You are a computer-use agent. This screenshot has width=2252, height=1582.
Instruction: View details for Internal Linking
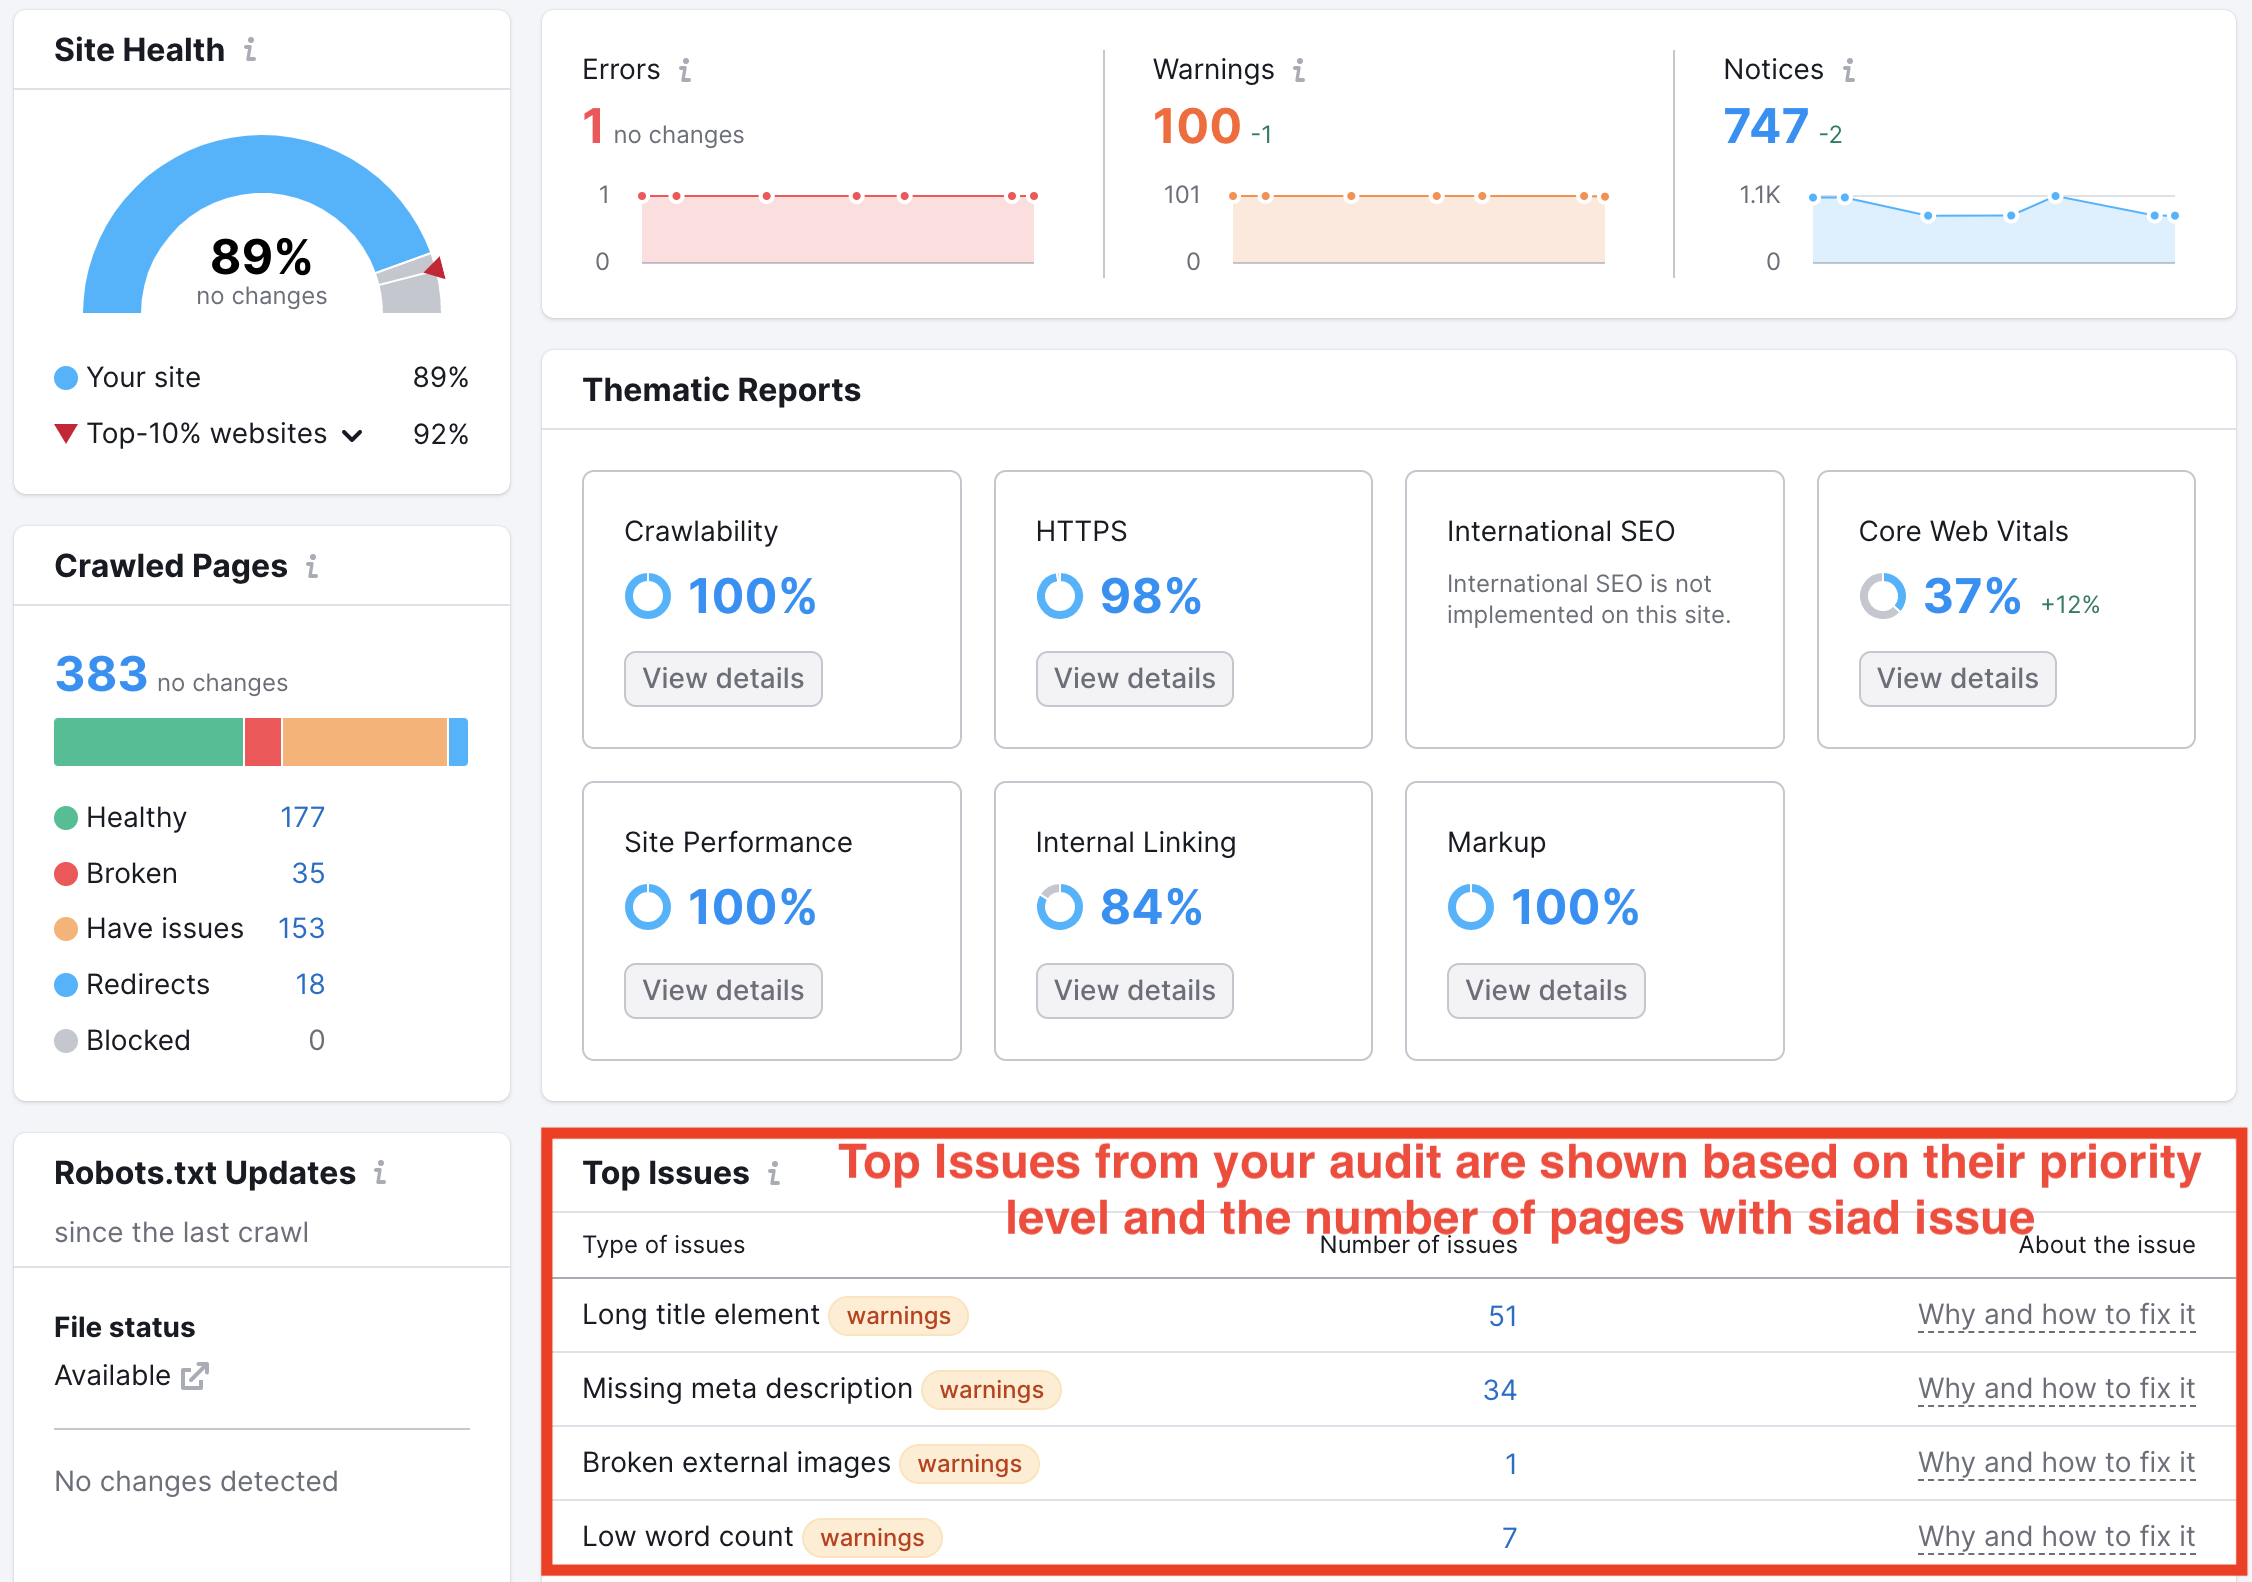pos(1134,990)
